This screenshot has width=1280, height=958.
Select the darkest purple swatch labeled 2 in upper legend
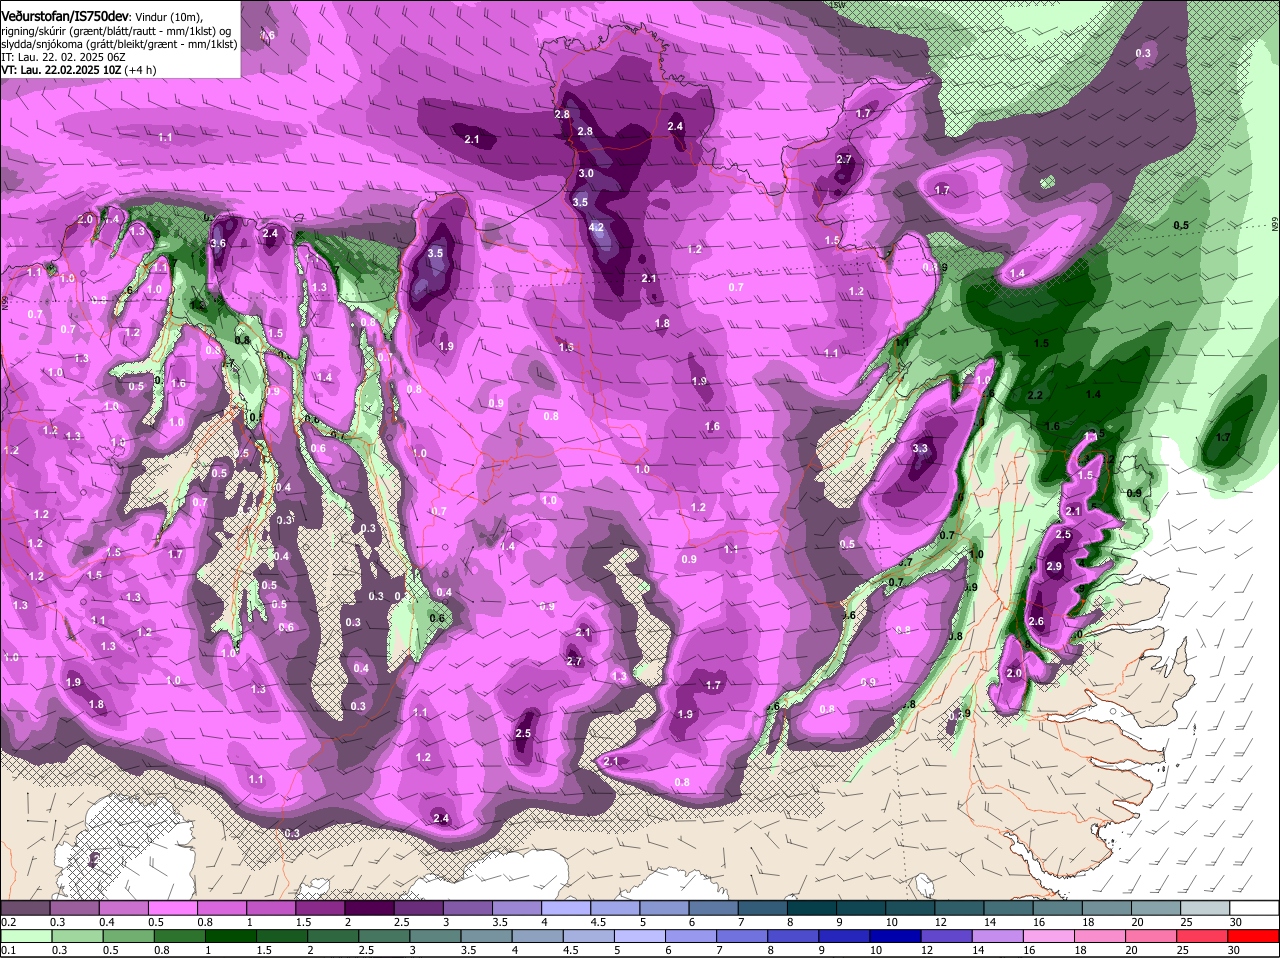tap(372, 907)
